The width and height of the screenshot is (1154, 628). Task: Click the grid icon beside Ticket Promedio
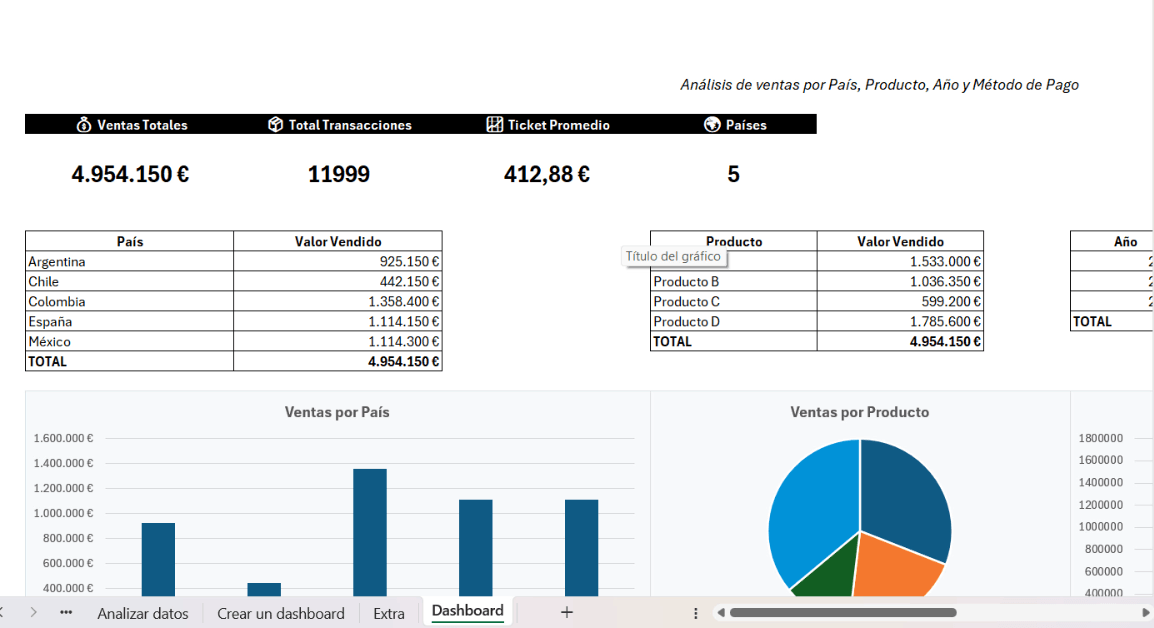pos(495,124)
